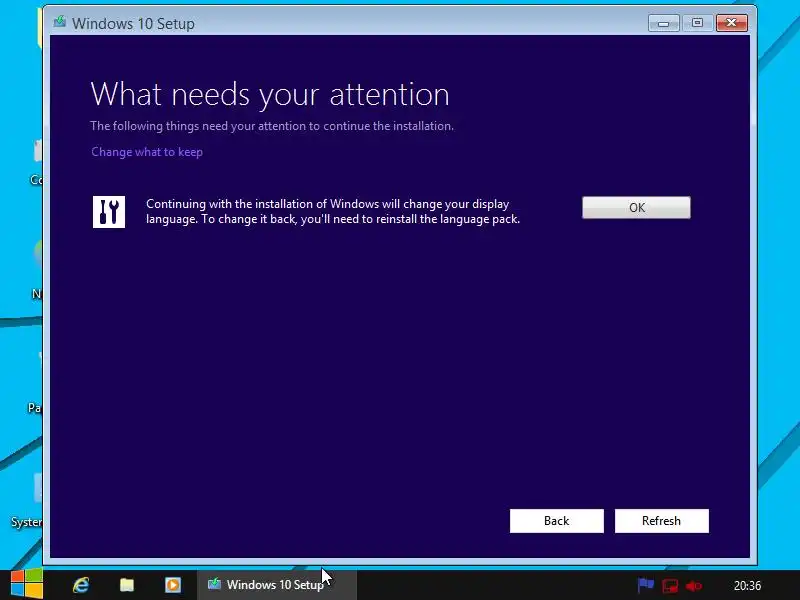Click 'The following things need your attention' subtitle
This screenshot has width=800, height=600.
272,126
